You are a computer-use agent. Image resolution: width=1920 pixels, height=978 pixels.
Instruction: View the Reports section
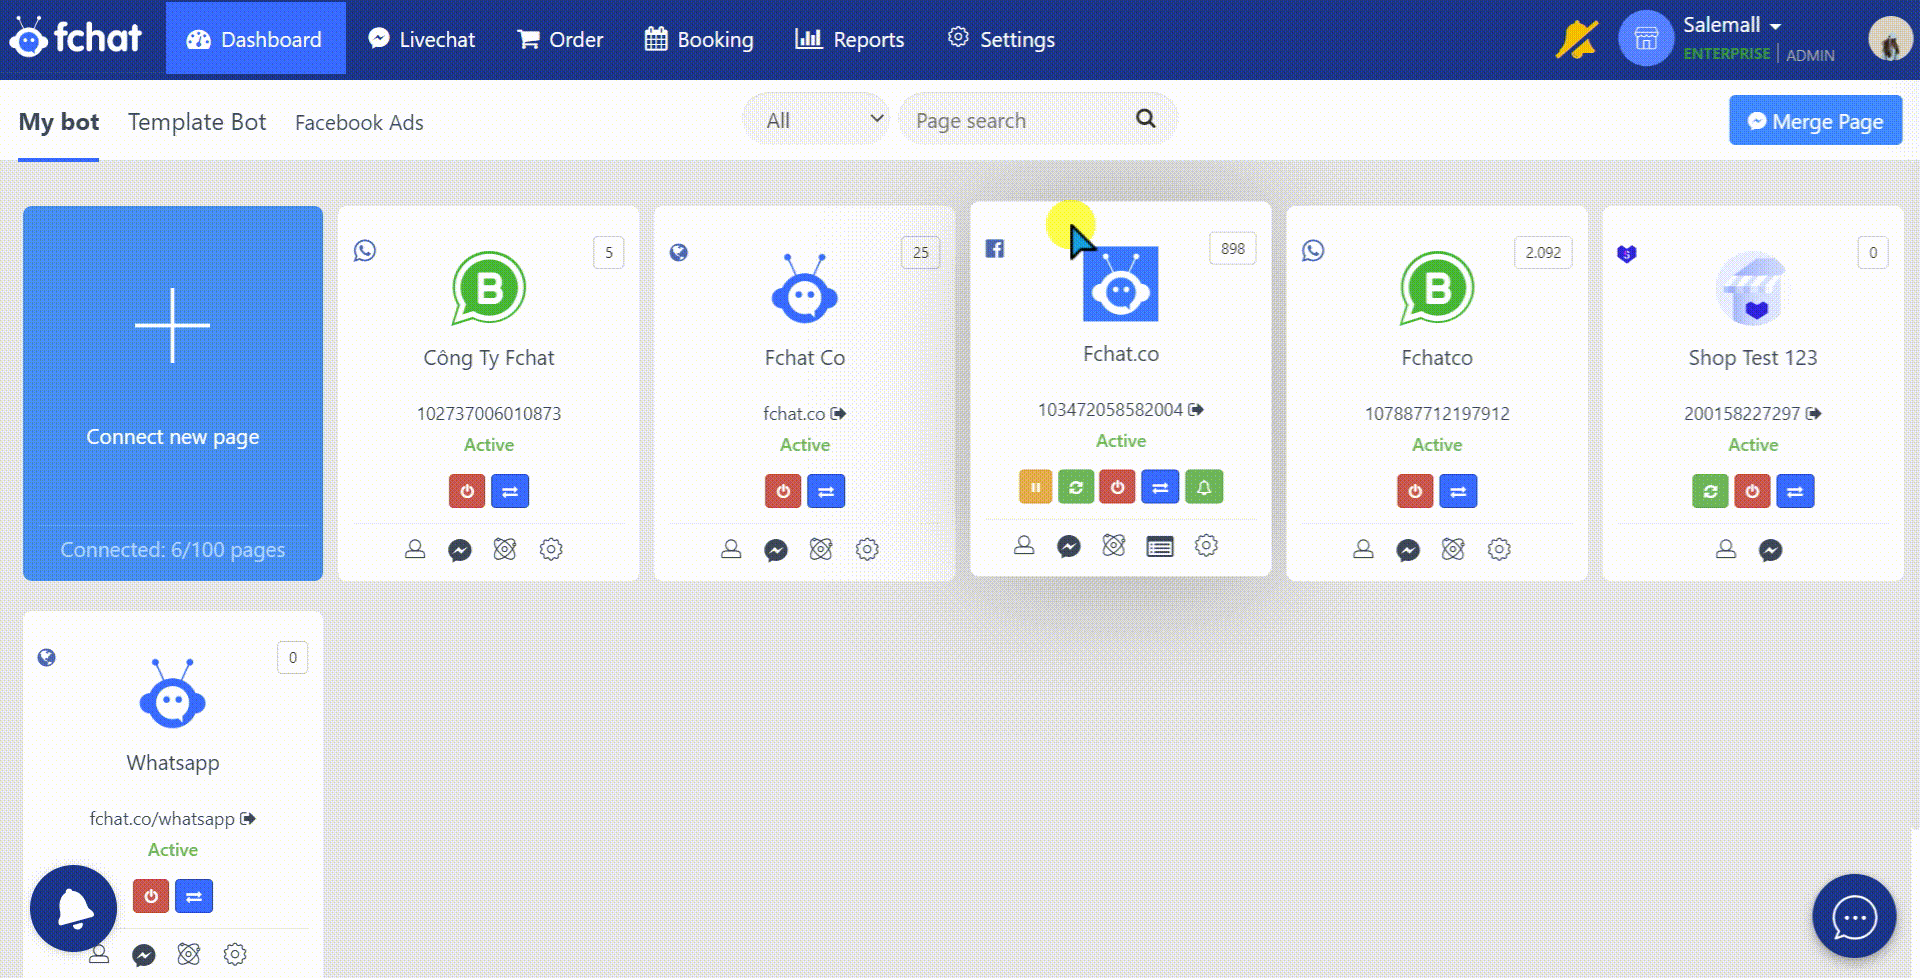tap(849, 39)
